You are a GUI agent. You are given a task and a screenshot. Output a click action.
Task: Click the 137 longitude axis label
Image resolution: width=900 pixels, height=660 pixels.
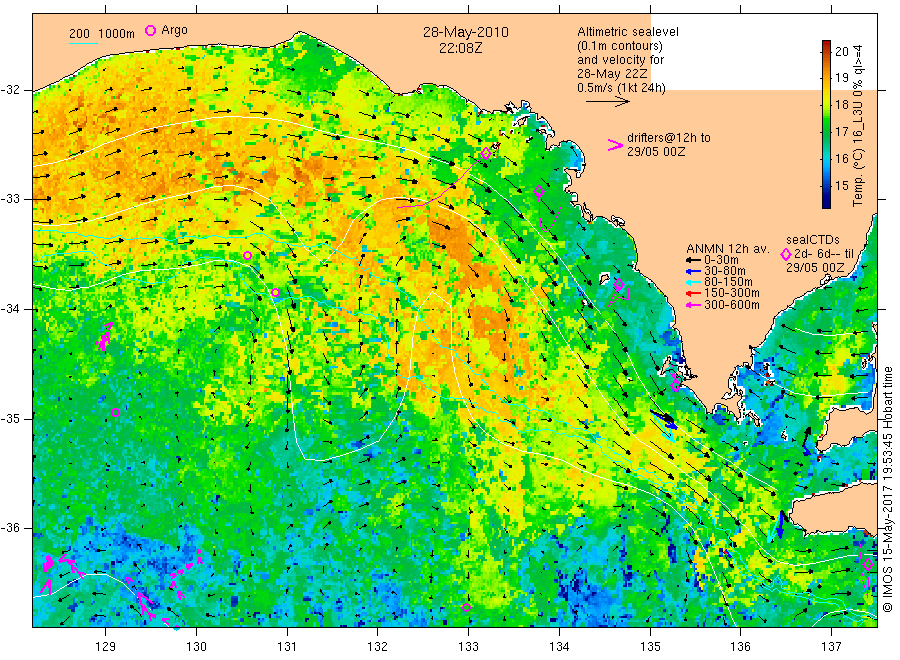point(831,647)
